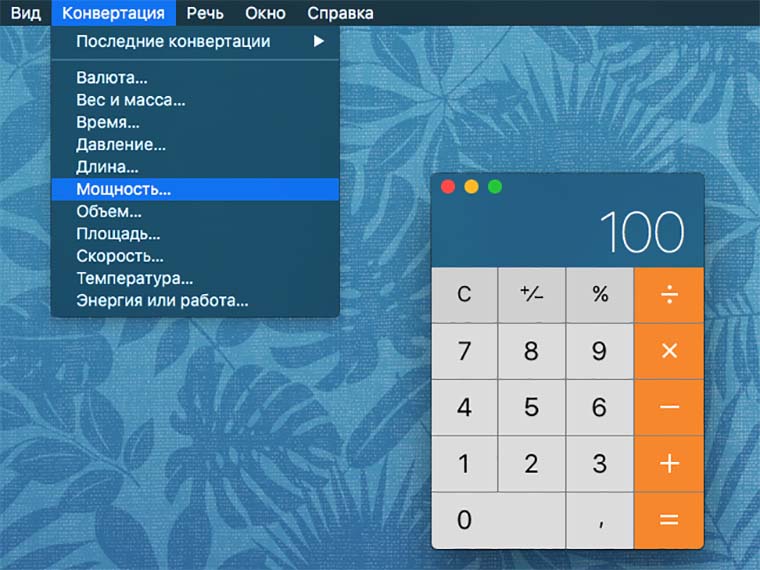Zoom the calculator with the green button
Viewport: 760px width, 570px height.
495,187
